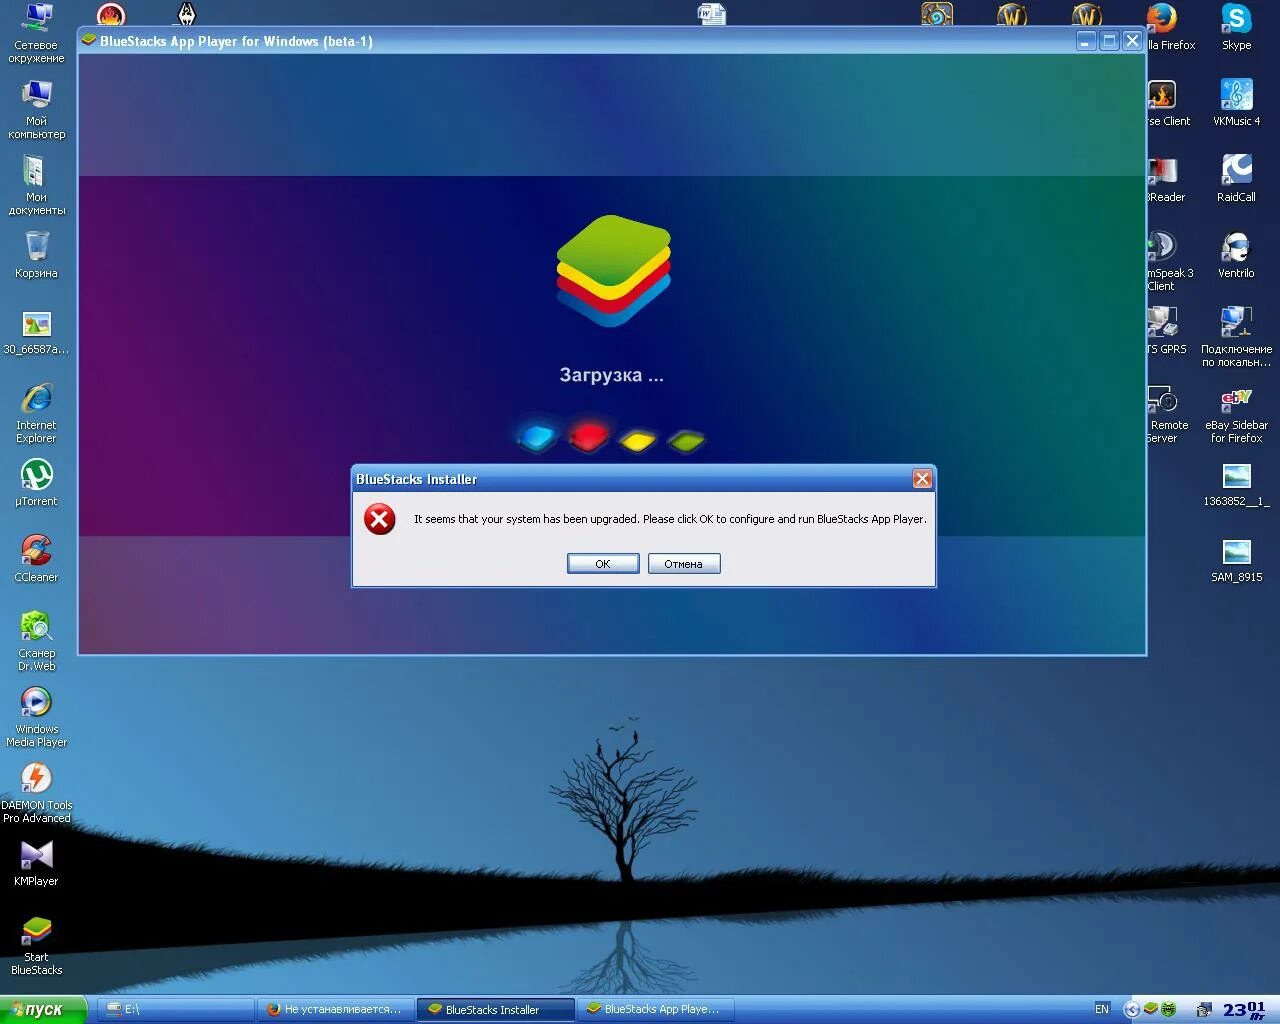Switch to BlueStacks Installer taskbar item
The height and width of the screenshot is (1024, 1280).
coord(495,1010)
